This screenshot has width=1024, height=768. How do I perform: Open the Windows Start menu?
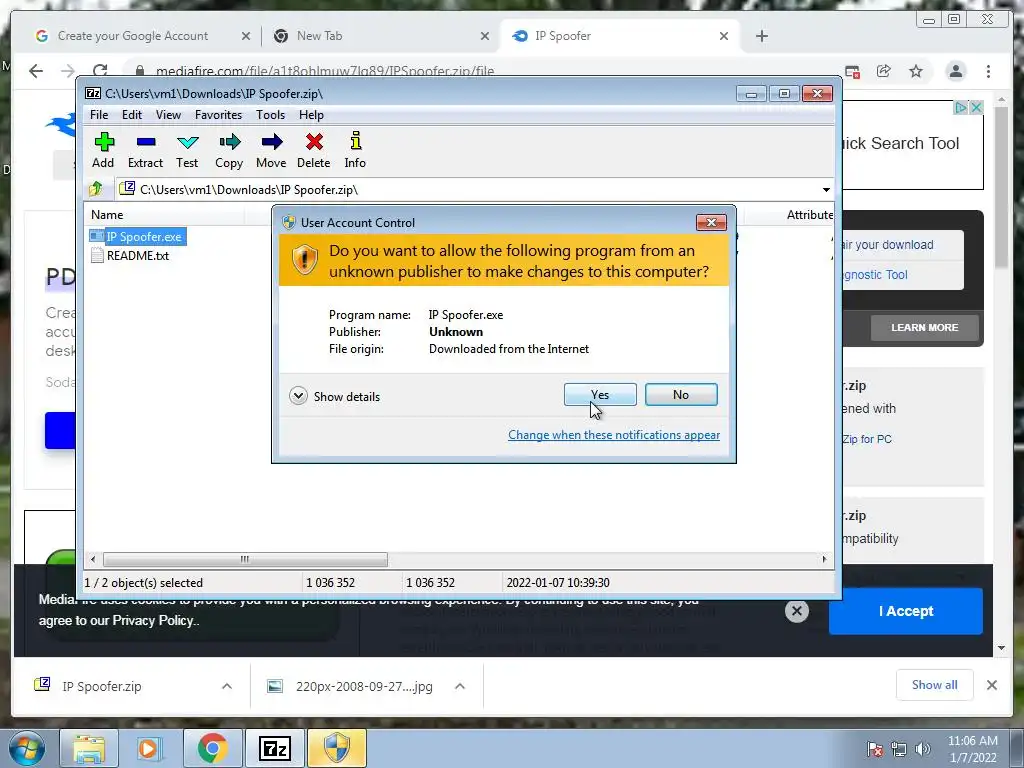pos(27,748)
